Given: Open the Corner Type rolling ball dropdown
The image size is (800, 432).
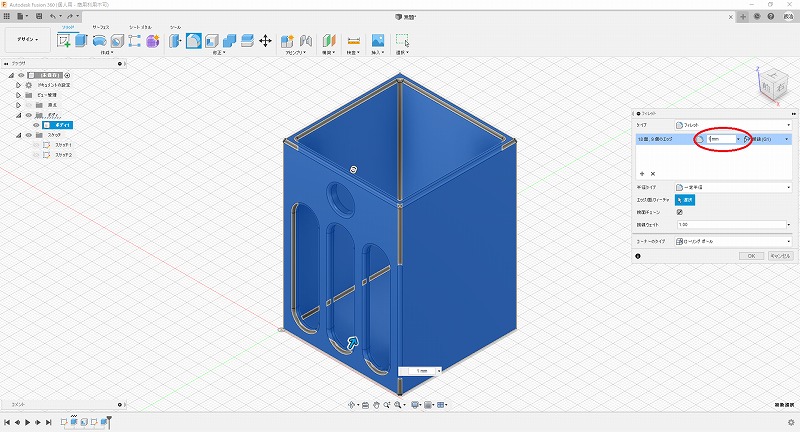Looking at the screenshot, I should click(x=734, y=241).
